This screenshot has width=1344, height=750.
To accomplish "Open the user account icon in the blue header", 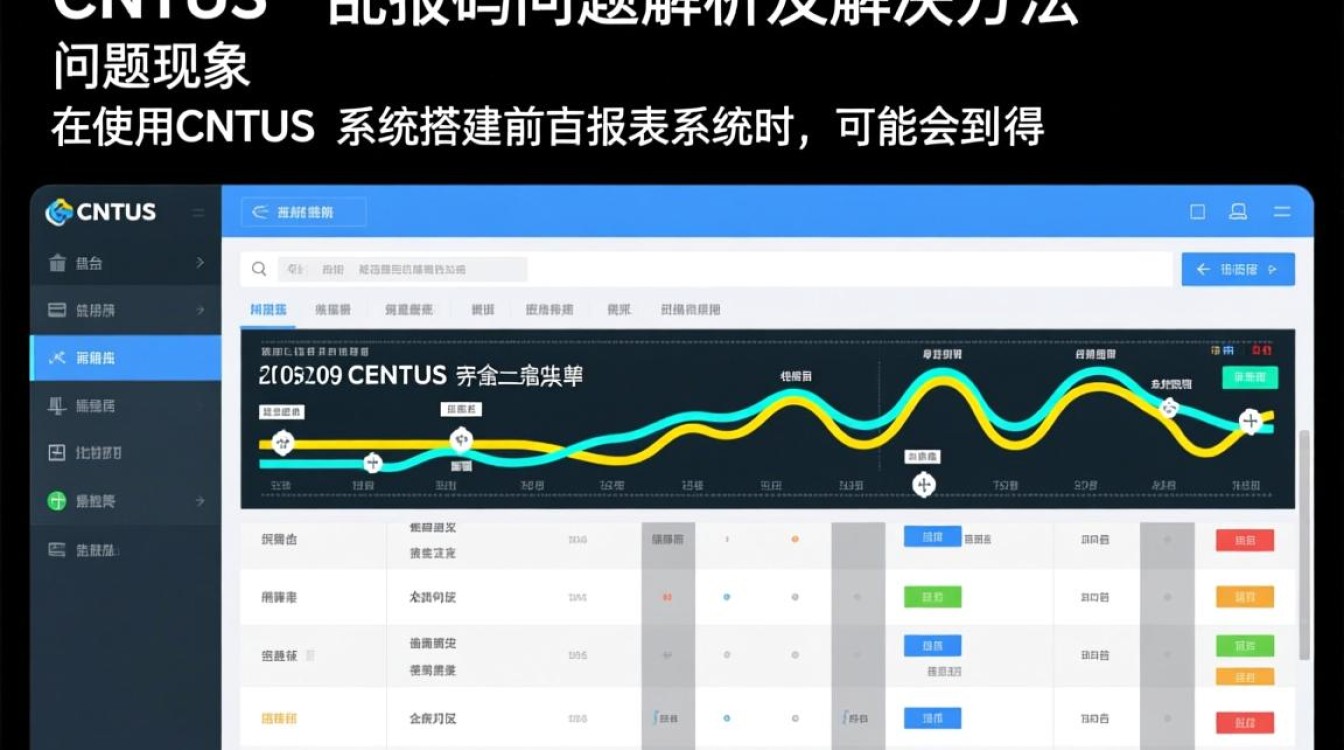I will tap(1238, 212).
